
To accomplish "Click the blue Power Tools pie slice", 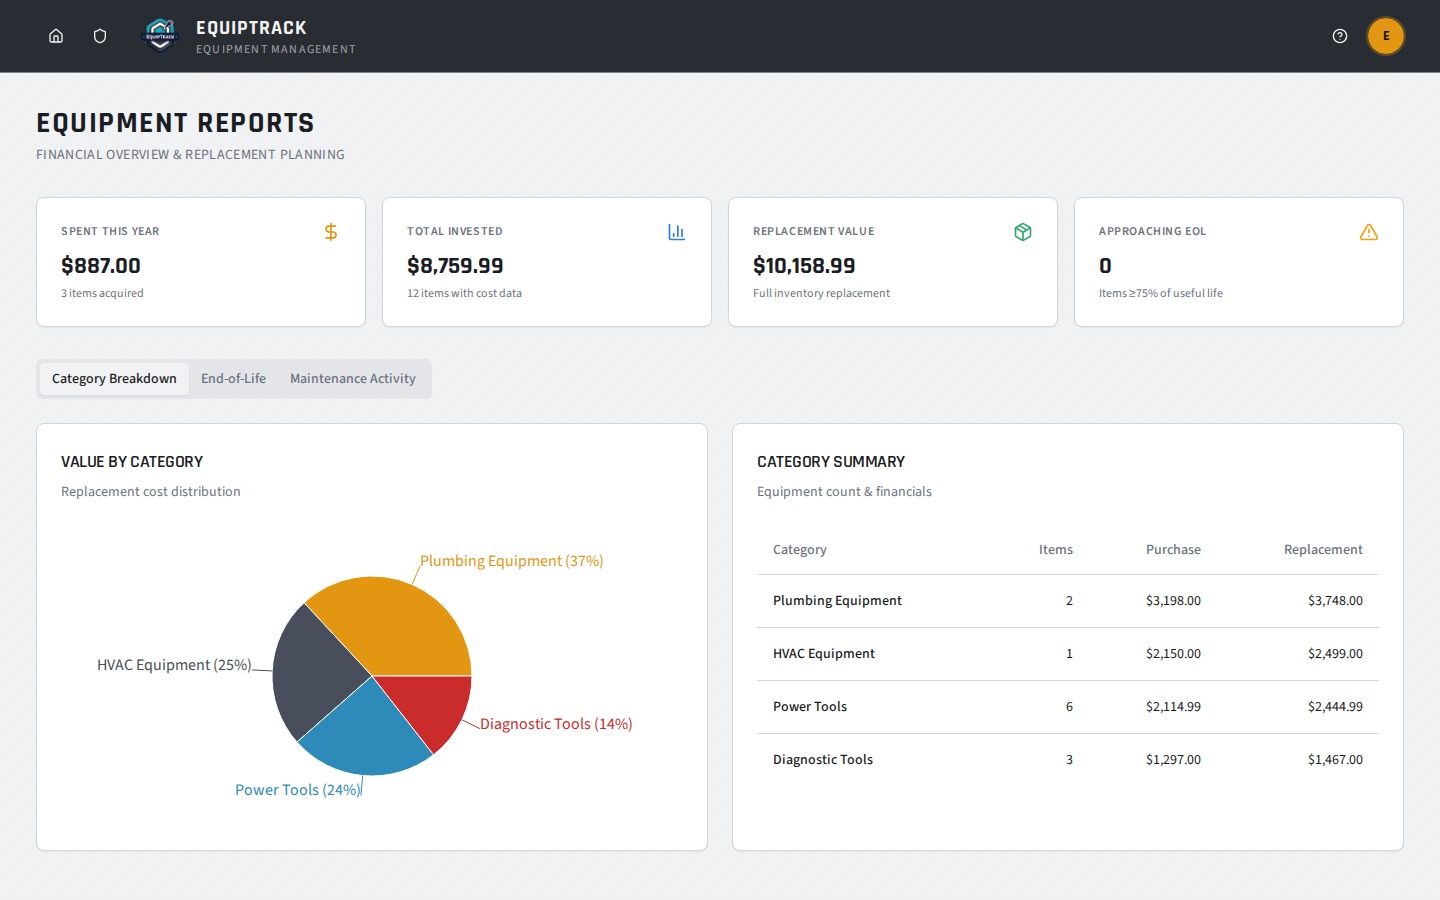I will 365,735.
